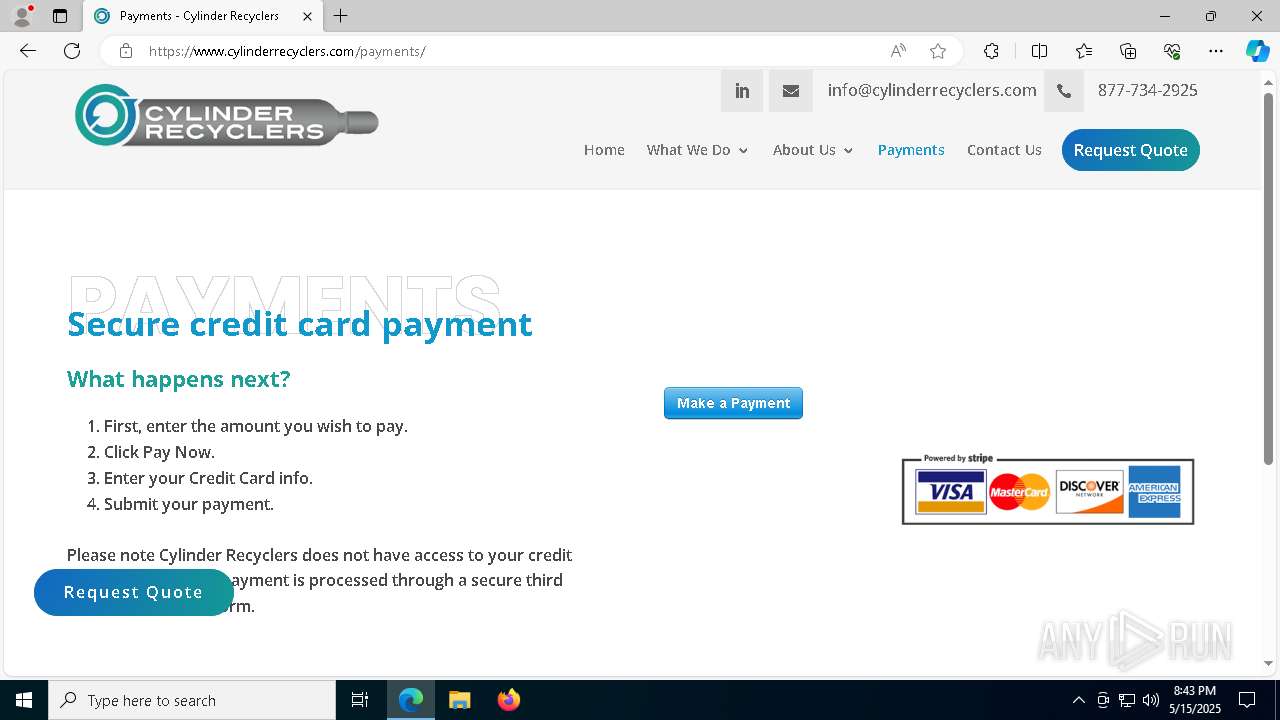Open clock showing 8:43 PM
Viewport: 1280px width, 720px height.
[1194, 699]
